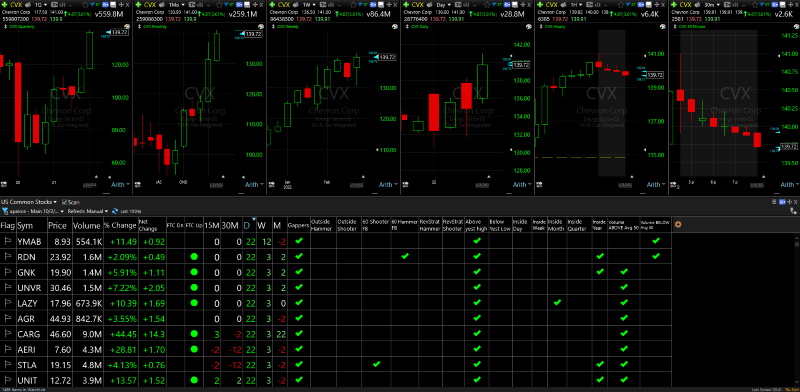Click the color palette icon on the weekly chart
Image resolution: width=800 pixels, height=392 pixels.
tap(394, 27)
